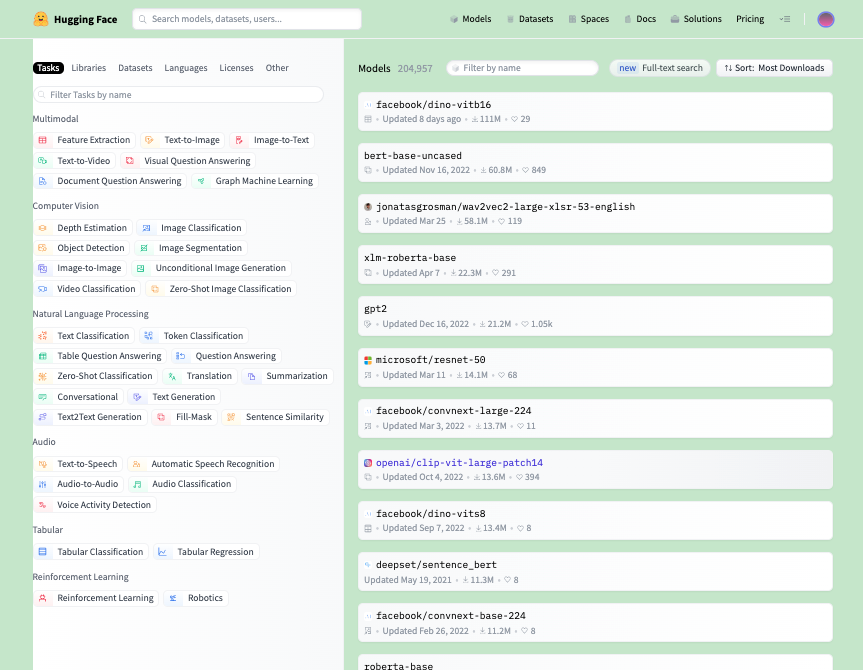
Task: Click the models Filter by name field
Action: (522, 68)
